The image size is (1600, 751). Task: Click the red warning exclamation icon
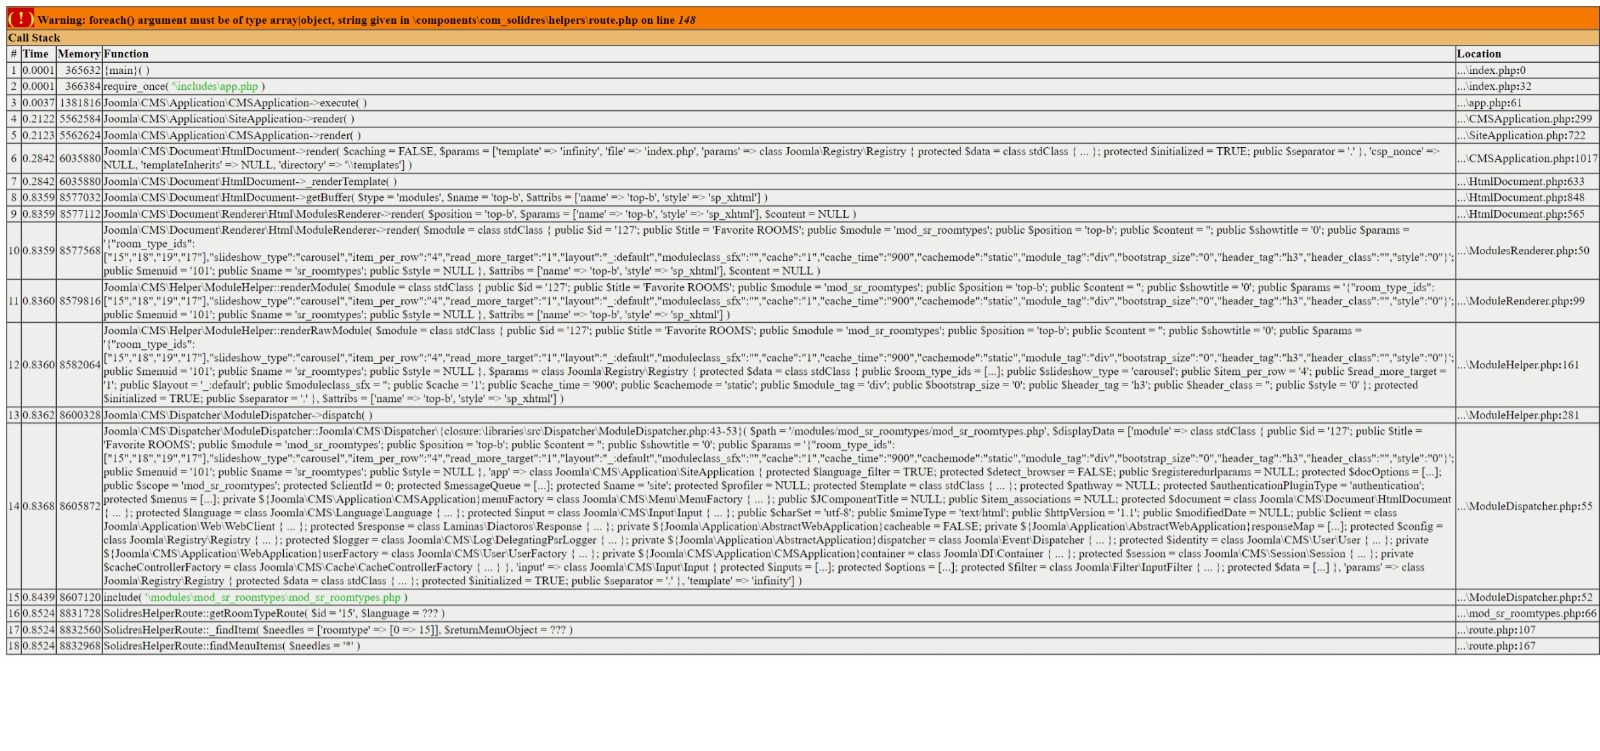(x=20, y=19)
